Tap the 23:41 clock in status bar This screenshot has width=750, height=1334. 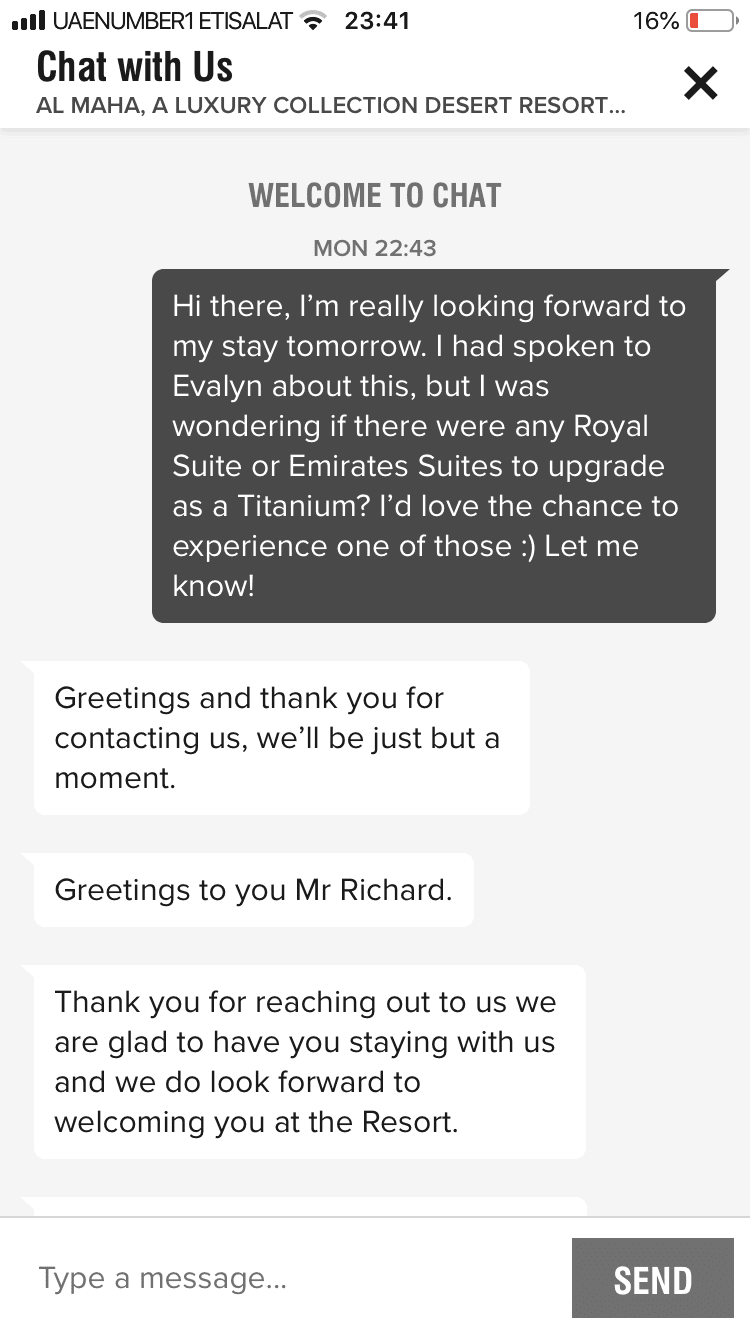(x=376, y=20)
